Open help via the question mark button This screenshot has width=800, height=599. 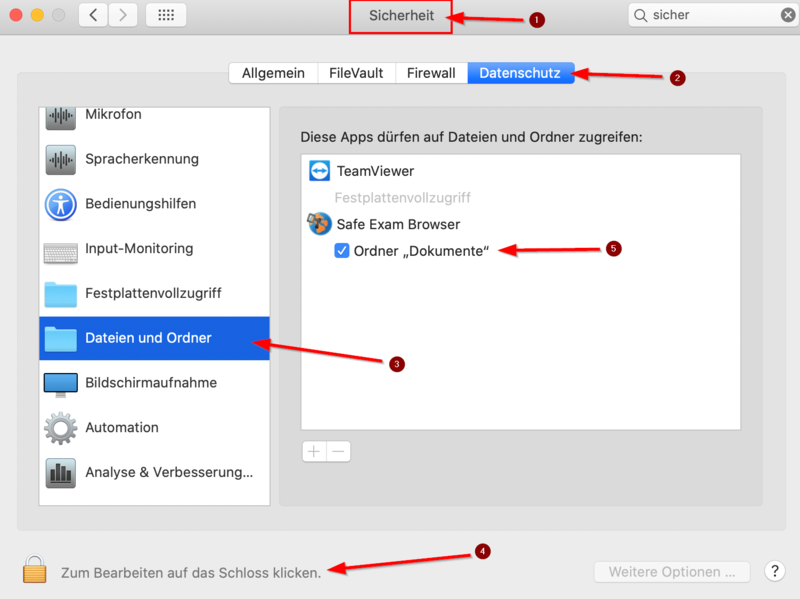click(774, 571)
